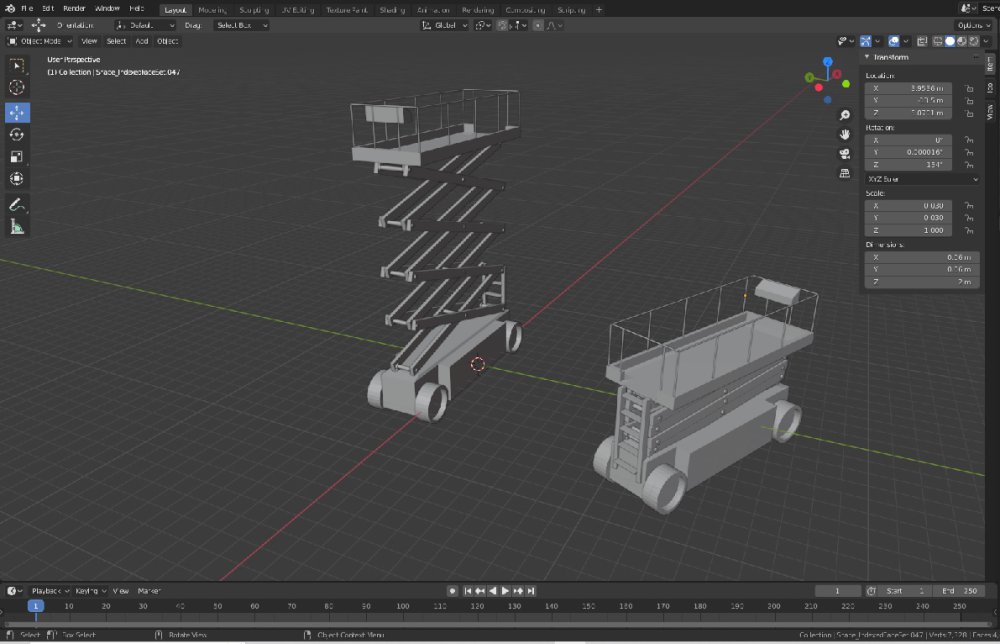Enable solid viewport shading mode
Viewport: 1000px width, 644px height.
click(950, 41)
